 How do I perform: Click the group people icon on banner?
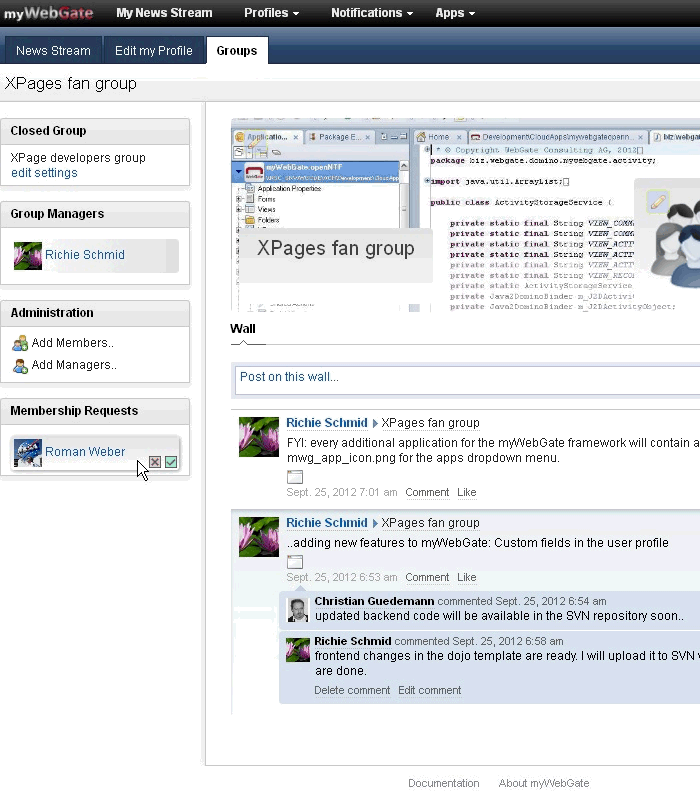pyautogui.click(x=677, y=245)
